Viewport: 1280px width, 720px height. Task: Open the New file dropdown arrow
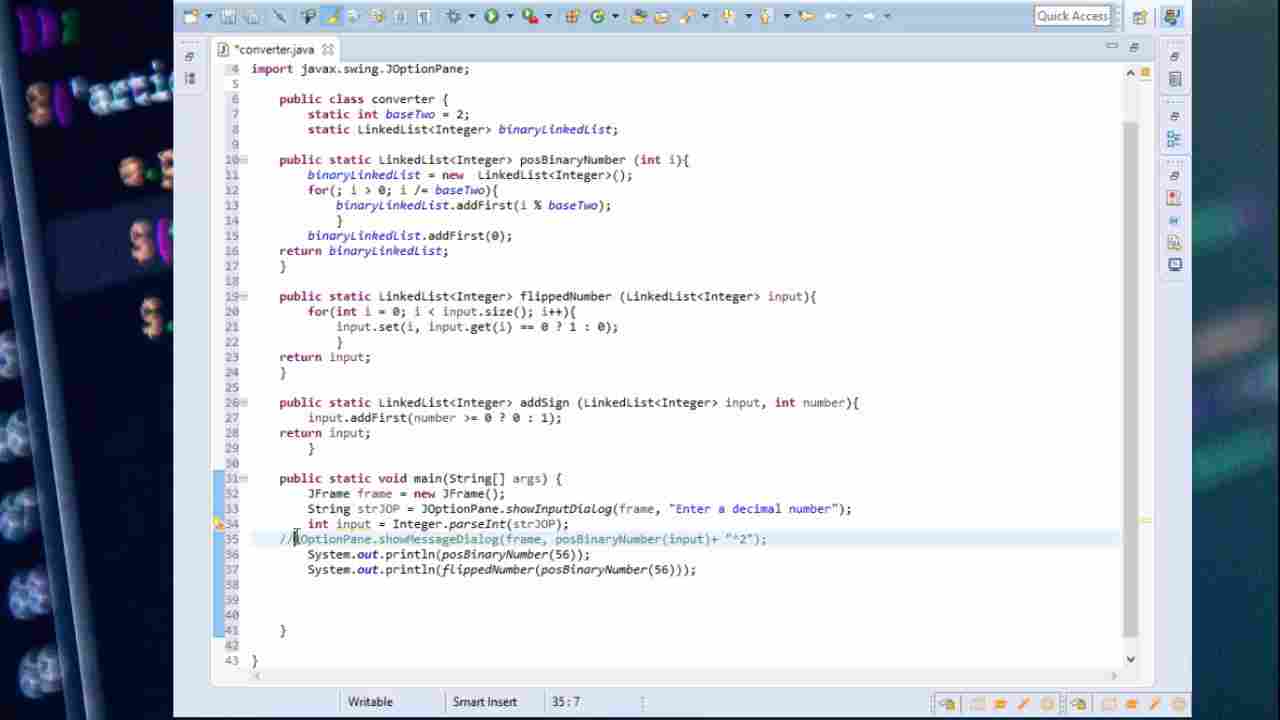208,16
